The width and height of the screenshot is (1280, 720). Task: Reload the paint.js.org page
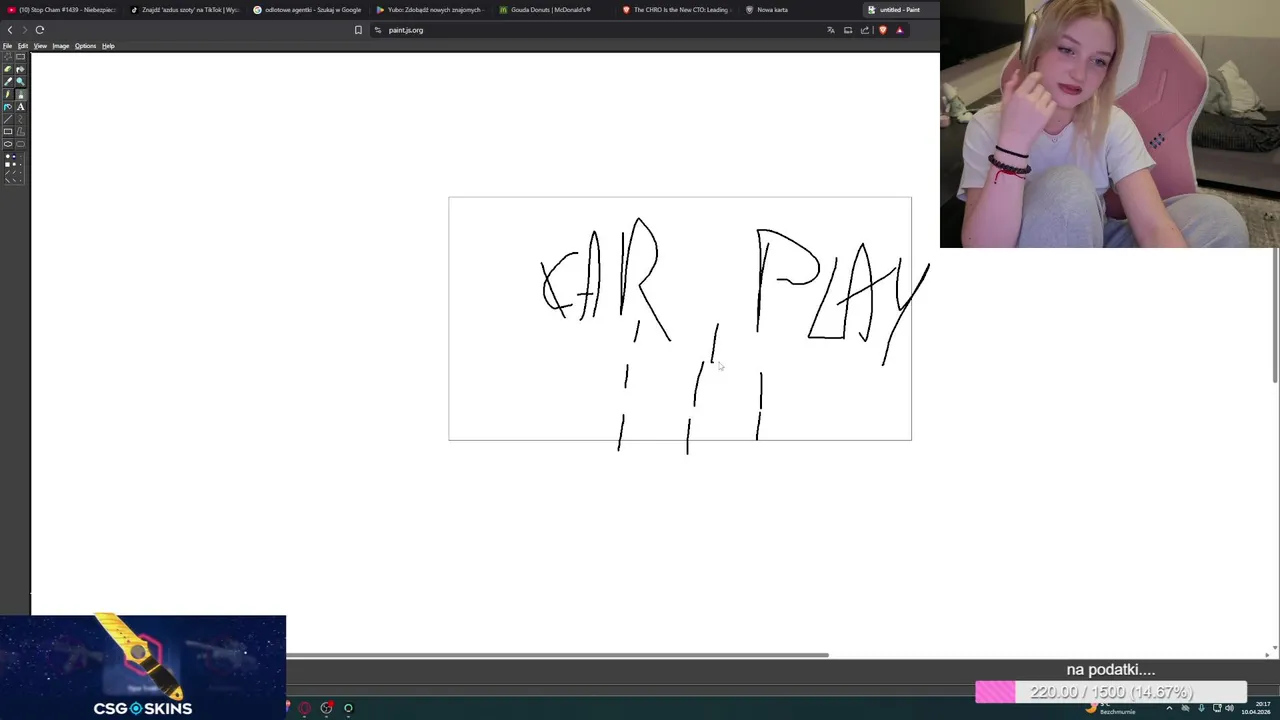(40, 30)
